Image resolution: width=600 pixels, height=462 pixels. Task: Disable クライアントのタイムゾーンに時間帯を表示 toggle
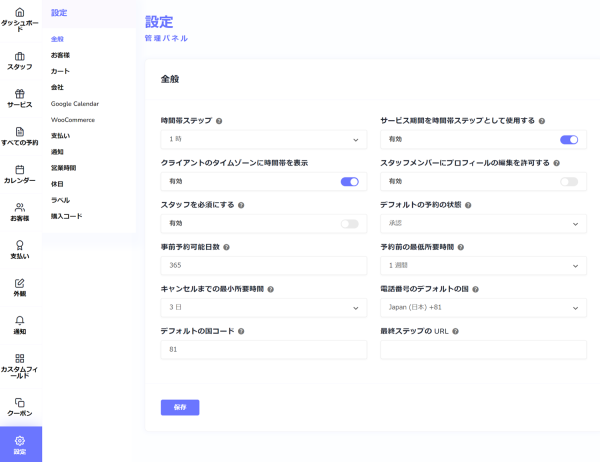click(349, 182)
